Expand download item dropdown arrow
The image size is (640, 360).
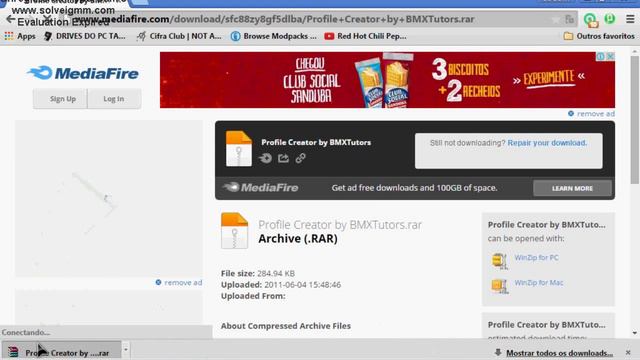tap(126, 349)
